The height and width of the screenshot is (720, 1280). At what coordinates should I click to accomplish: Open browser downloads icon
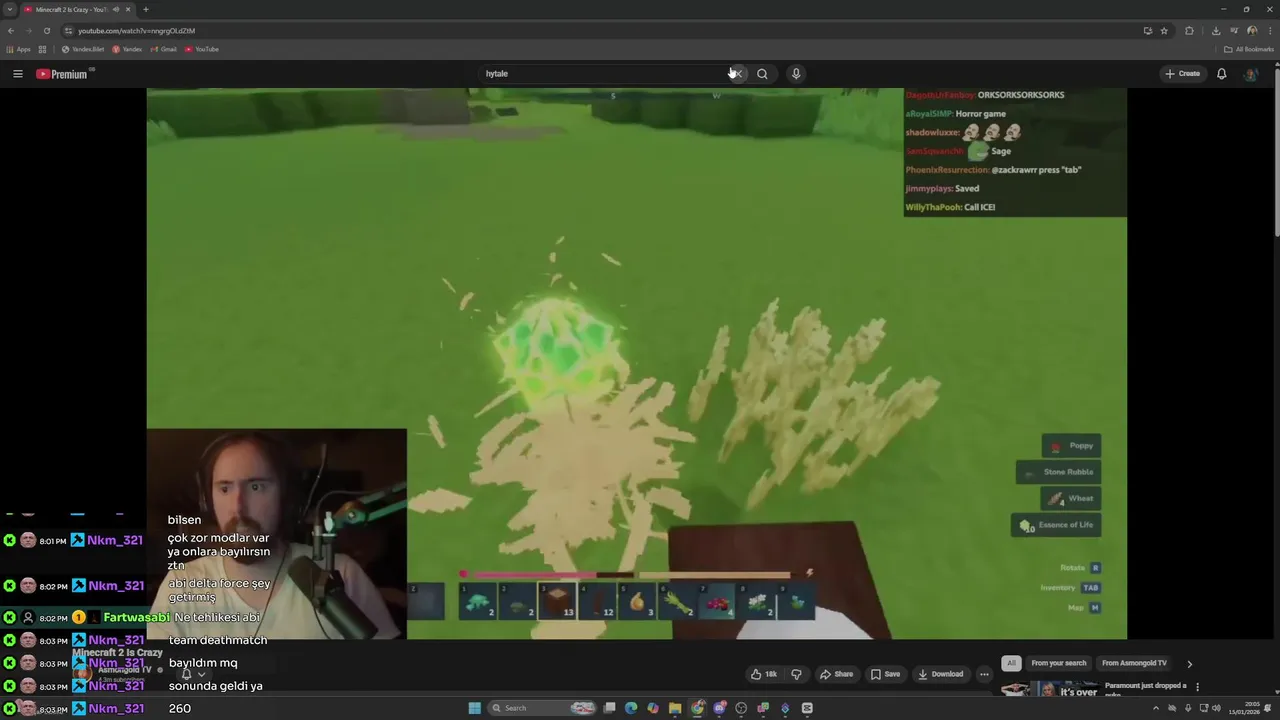[1215, 30]
